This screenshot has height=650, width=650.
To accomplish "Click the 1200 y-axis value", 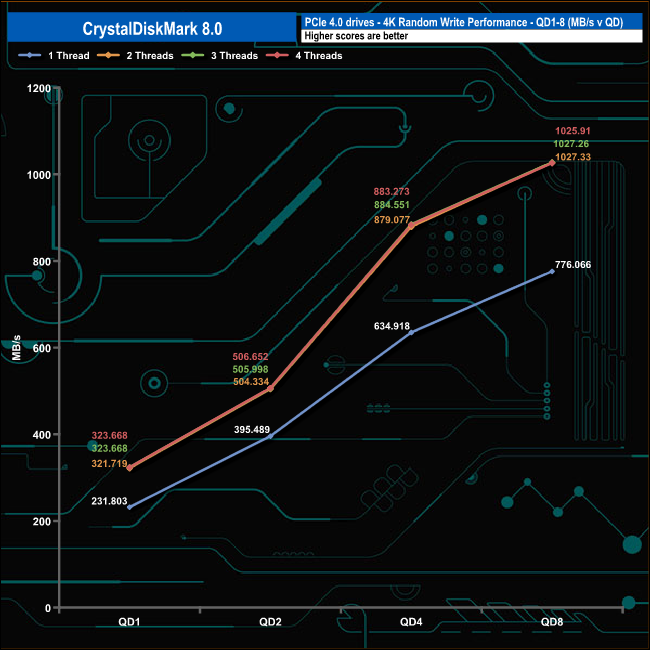I will click(x=39, y=88).
